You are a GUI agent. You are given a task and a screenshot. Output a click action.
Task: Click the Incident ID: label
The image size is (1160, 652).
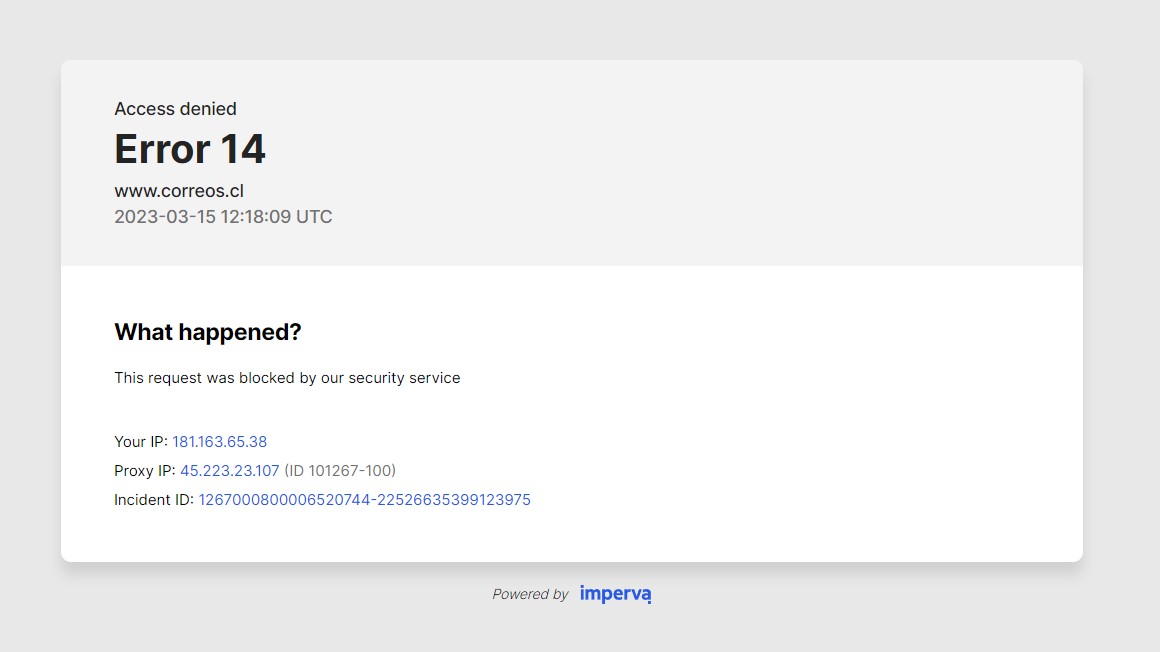(154, 500)
